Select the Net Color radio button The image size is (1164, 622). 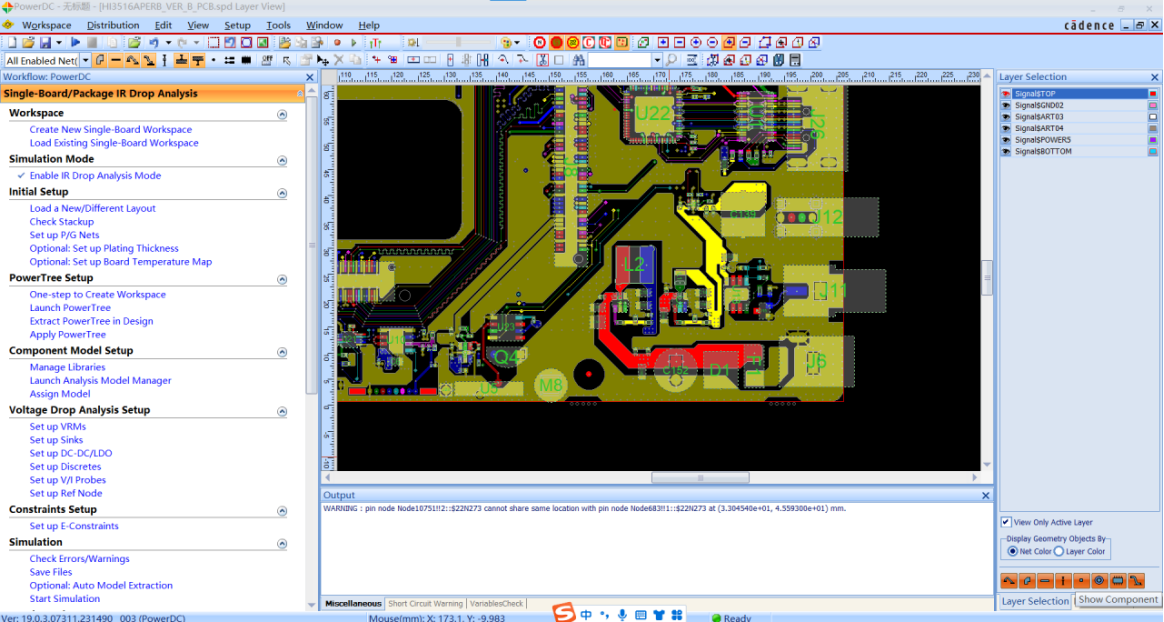pyautogui.click(x=1013, y=551)
